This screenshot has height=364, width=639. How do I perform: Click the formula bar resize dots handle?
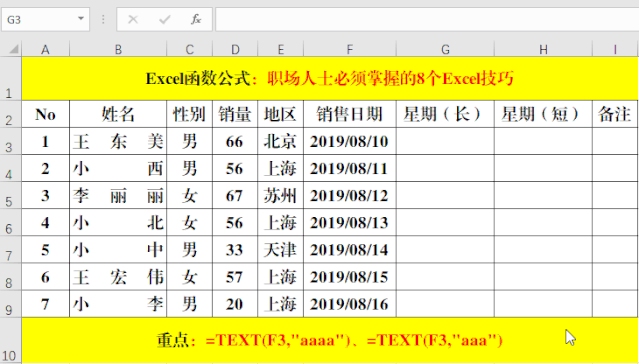[x=103, y=19]
